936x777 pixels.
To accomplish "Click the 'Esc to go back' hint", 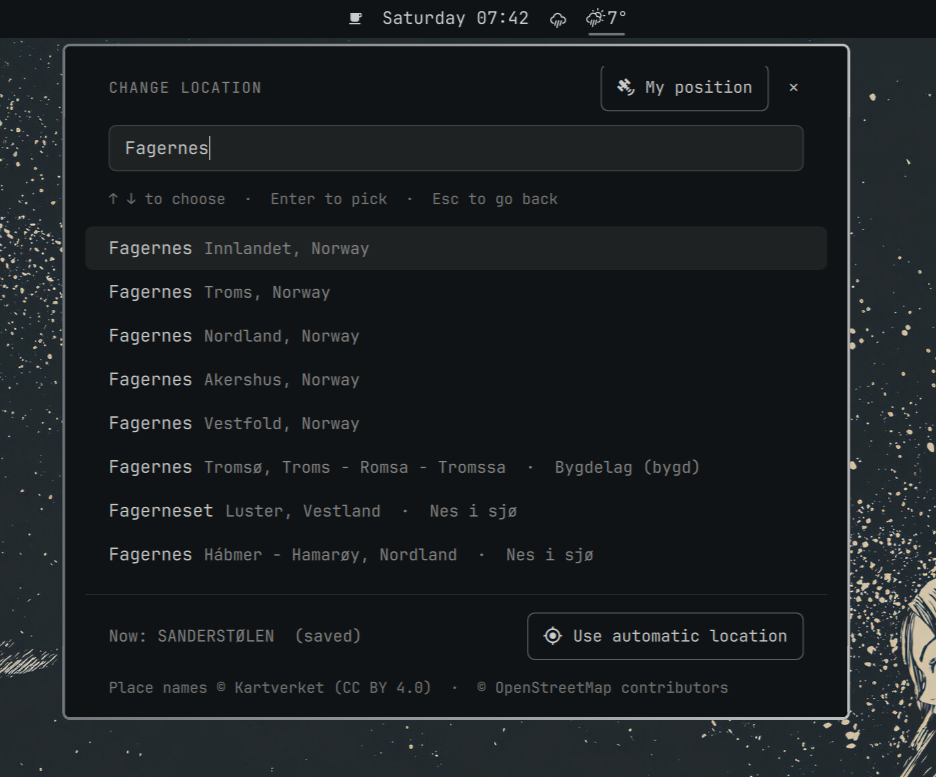I will 495,199.
